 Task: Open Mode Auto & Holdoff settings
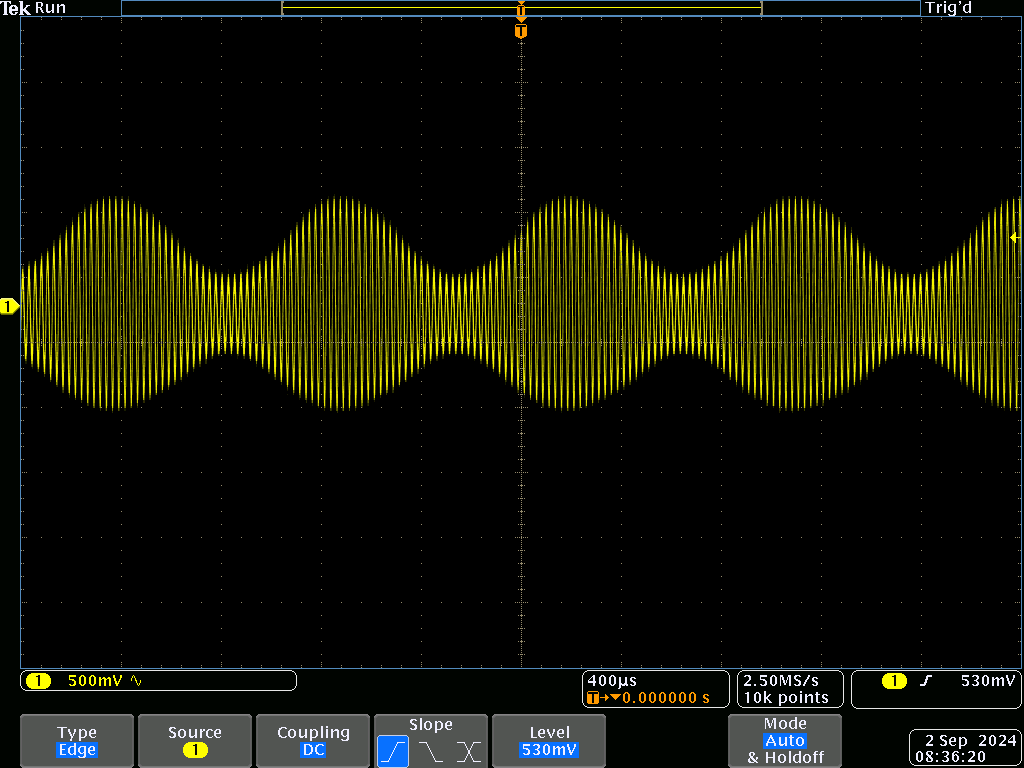[785, 741]
